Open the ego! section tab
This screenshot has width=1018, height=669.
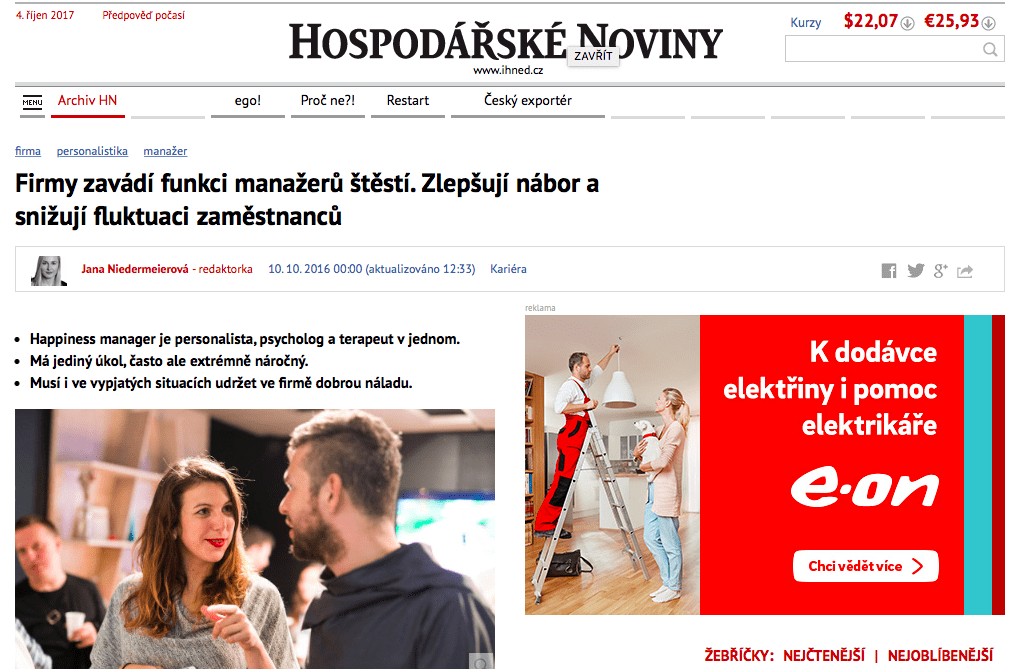pos(247,101)
